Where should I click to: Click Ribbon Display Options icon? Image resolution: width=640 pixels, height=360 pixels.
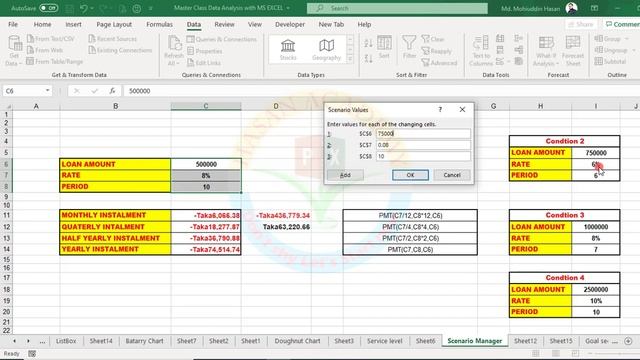(594, 8)
